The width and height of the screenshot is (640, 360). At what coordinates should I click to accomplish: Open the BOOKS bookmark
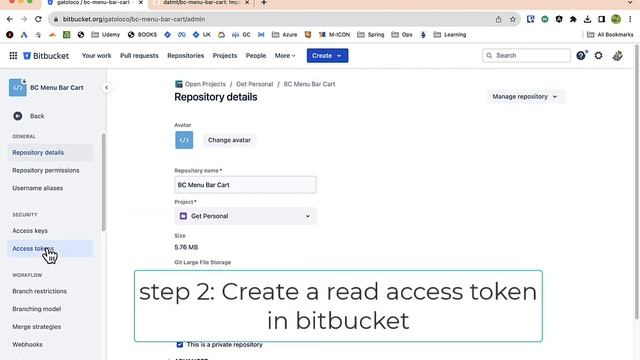[142, 35]
